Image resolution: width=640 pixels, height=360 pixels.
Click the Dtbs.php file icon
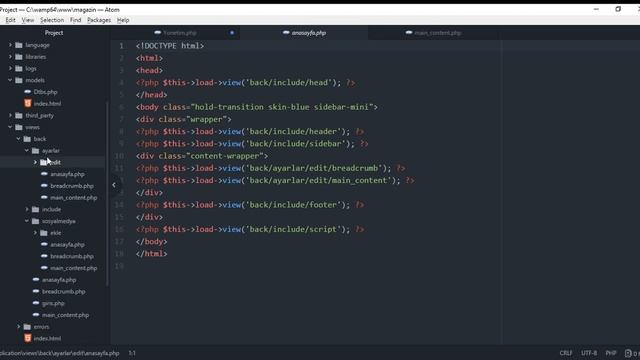tap(28, 92)
